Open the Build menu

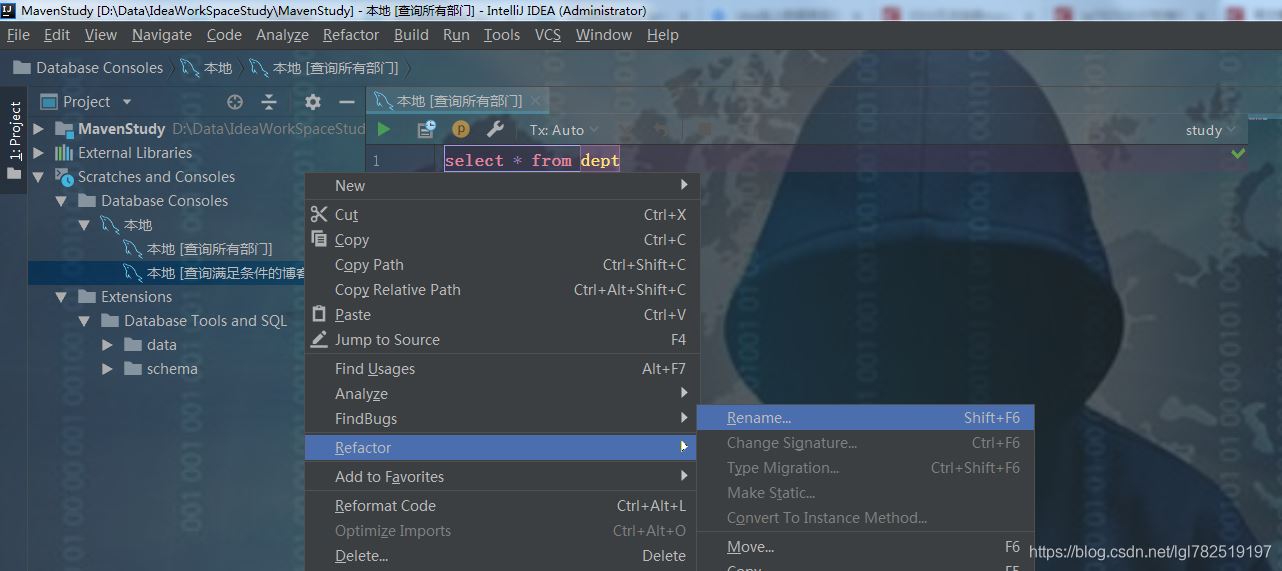[411, 34]
